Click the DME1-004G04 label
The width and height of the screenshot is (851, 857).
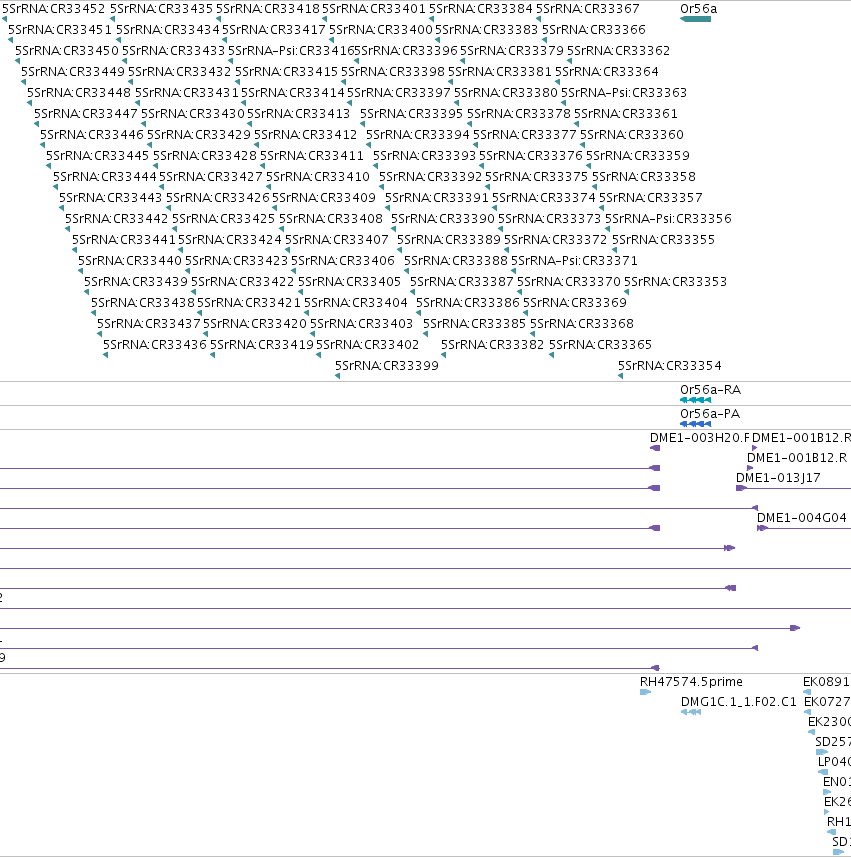point(802,518)
